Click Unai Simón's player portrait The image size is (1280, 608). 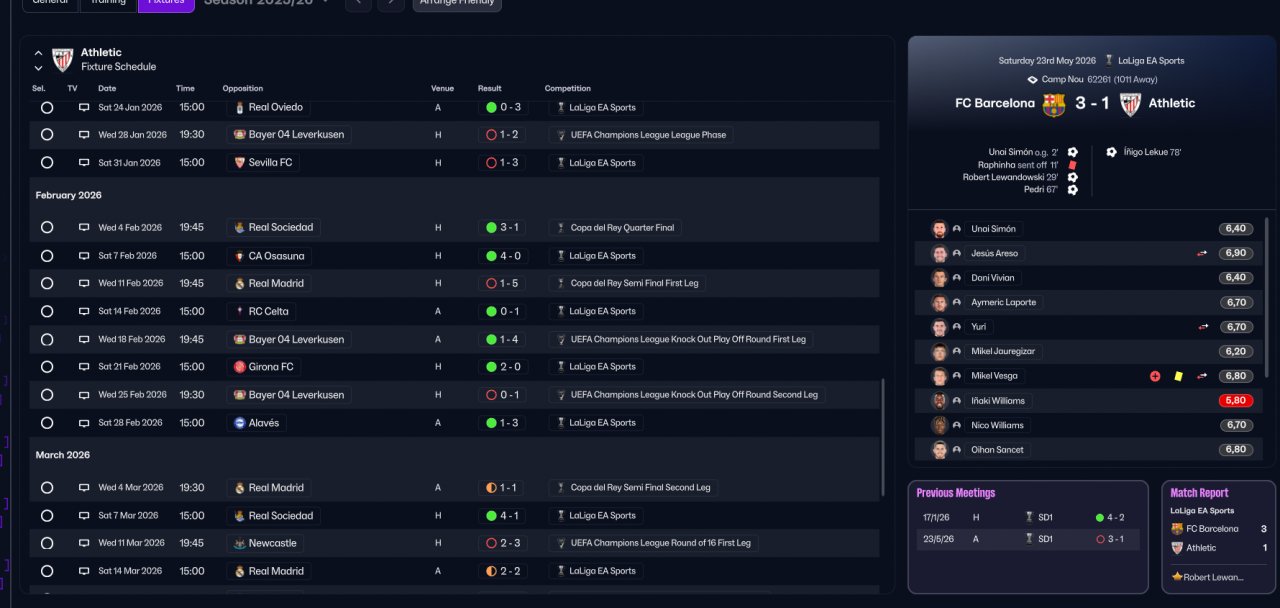point(939,229)
